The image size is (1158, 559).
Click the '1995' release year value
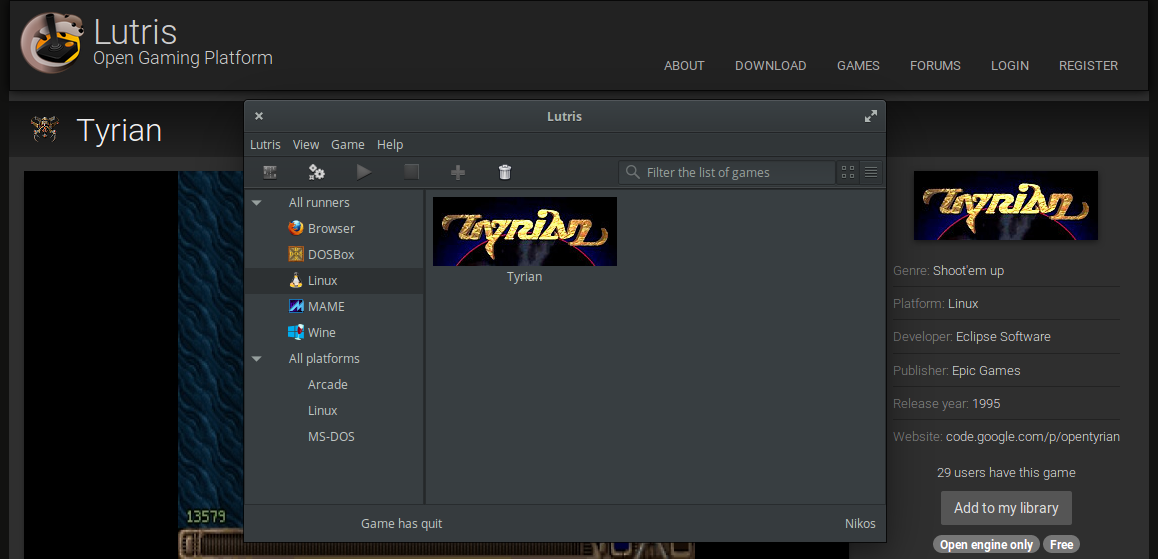[x=986, y=404]
